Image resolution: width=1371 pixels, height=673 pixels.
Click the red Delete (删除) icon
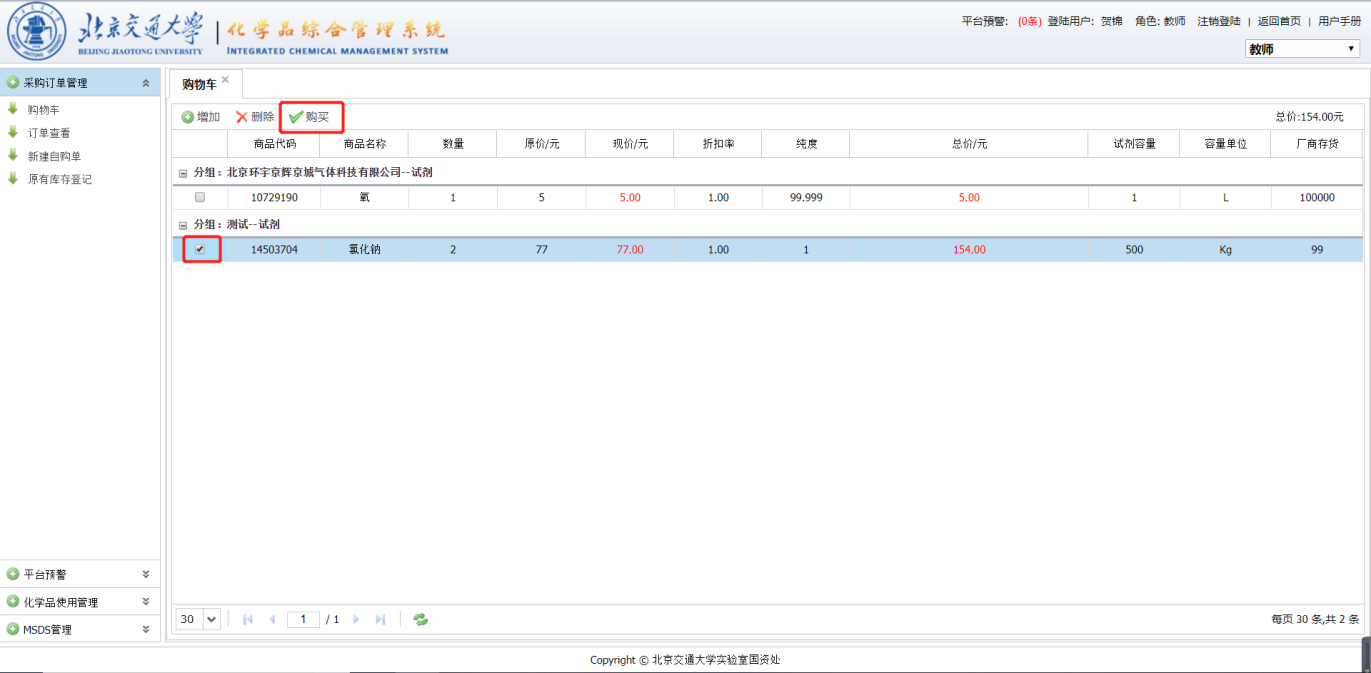point(241,117)
